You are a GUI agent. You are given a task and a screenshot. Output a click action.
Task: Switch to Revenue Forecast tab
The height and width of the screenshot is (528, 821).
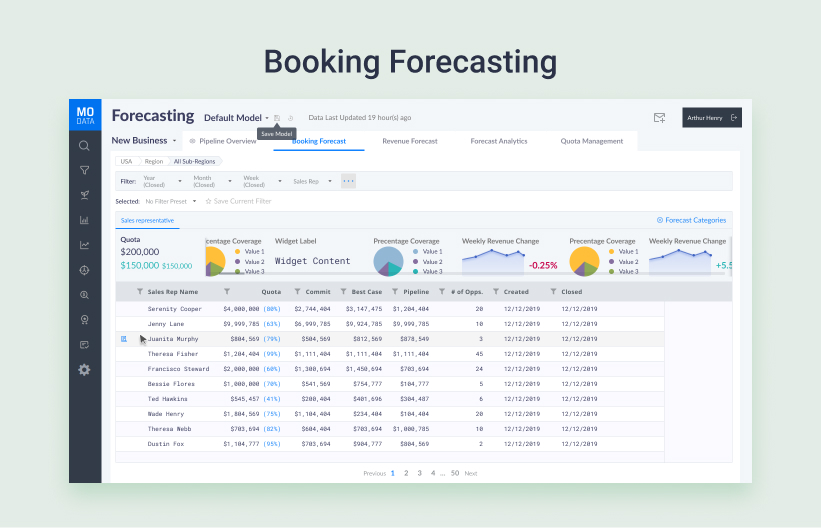pos(410,141)
